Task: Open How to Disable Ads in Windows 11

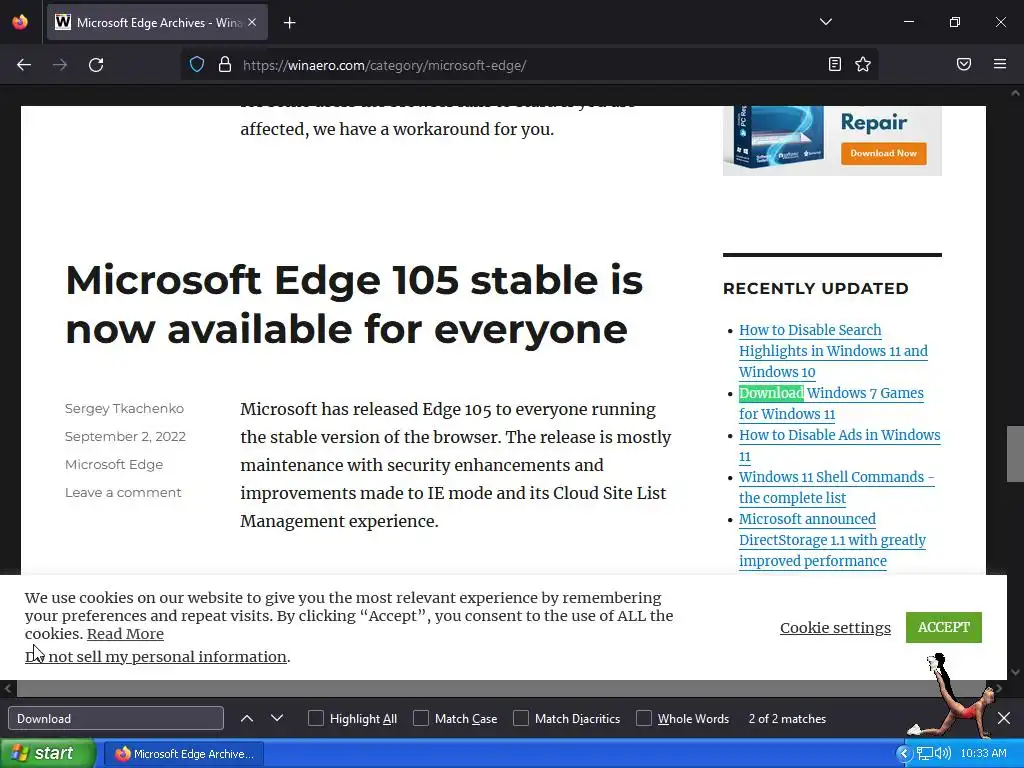Action: point(840,445)
